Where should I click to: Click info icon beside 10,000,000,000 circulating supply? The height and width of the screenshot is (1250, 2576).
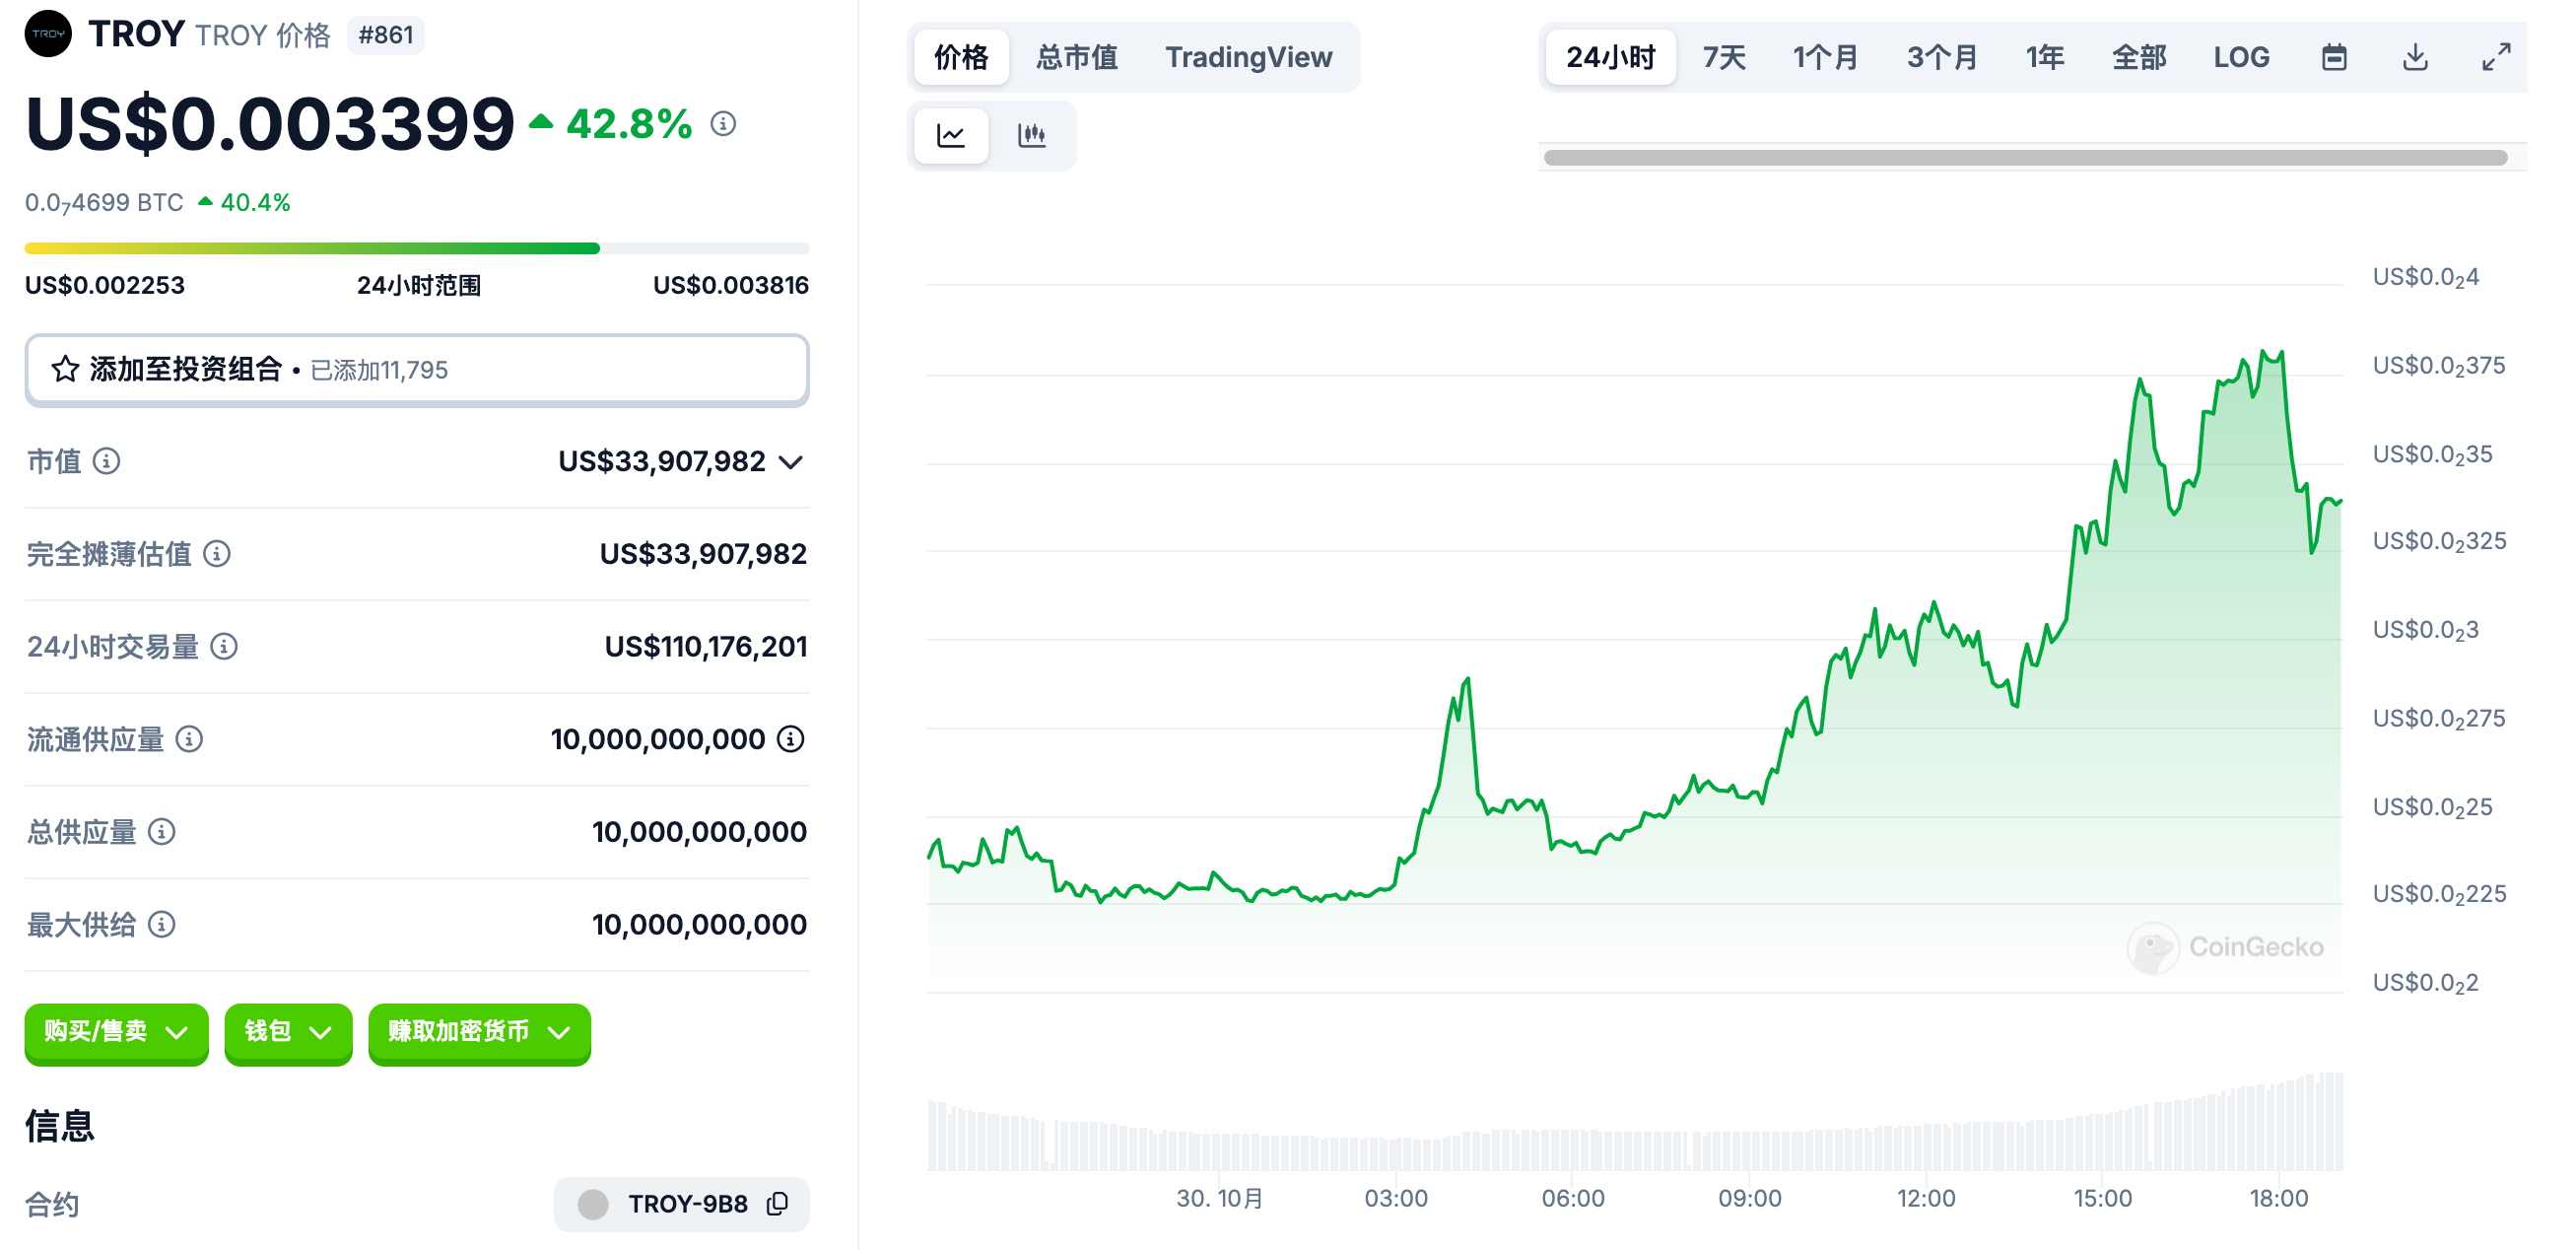[790, 739]
